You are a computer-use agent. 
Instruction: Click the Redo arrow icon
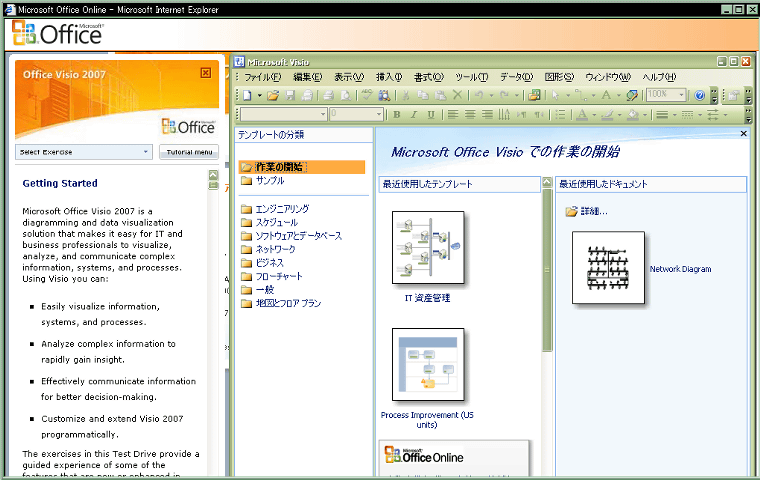coord(505,95)
